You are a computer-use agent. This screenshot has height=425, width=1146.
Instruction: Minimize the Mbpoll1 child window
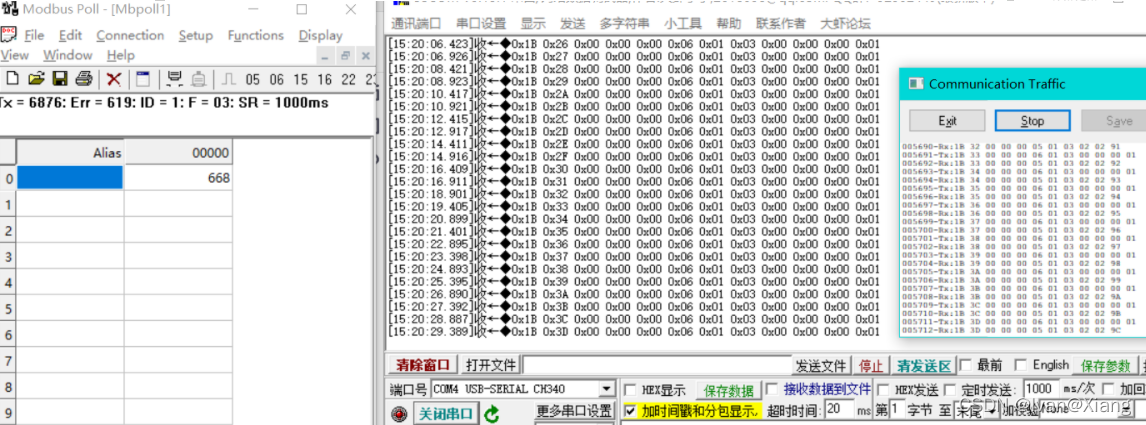[x=326, y=55]
